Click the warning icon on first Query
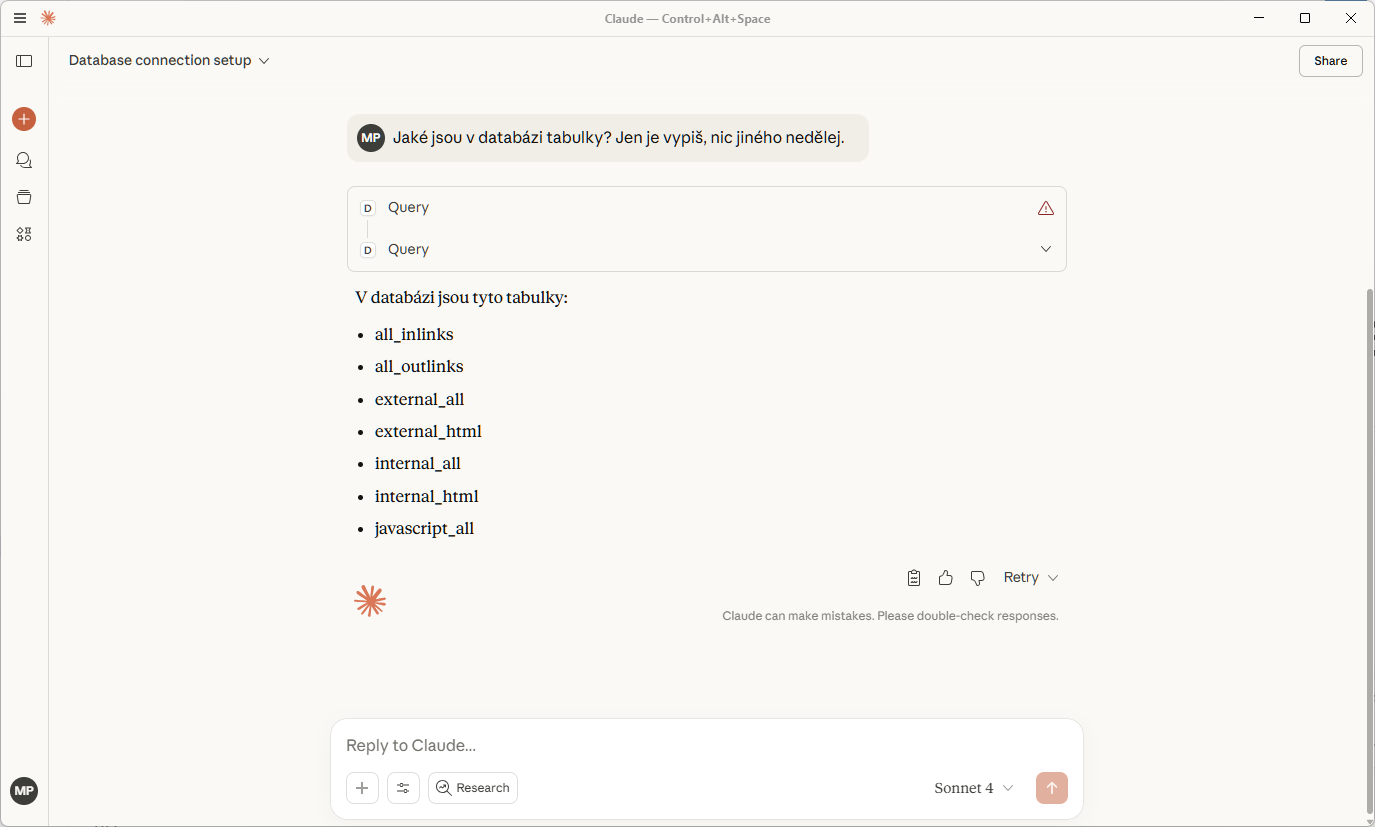Screen dimensions: 1375x827 click(1046, 208)
